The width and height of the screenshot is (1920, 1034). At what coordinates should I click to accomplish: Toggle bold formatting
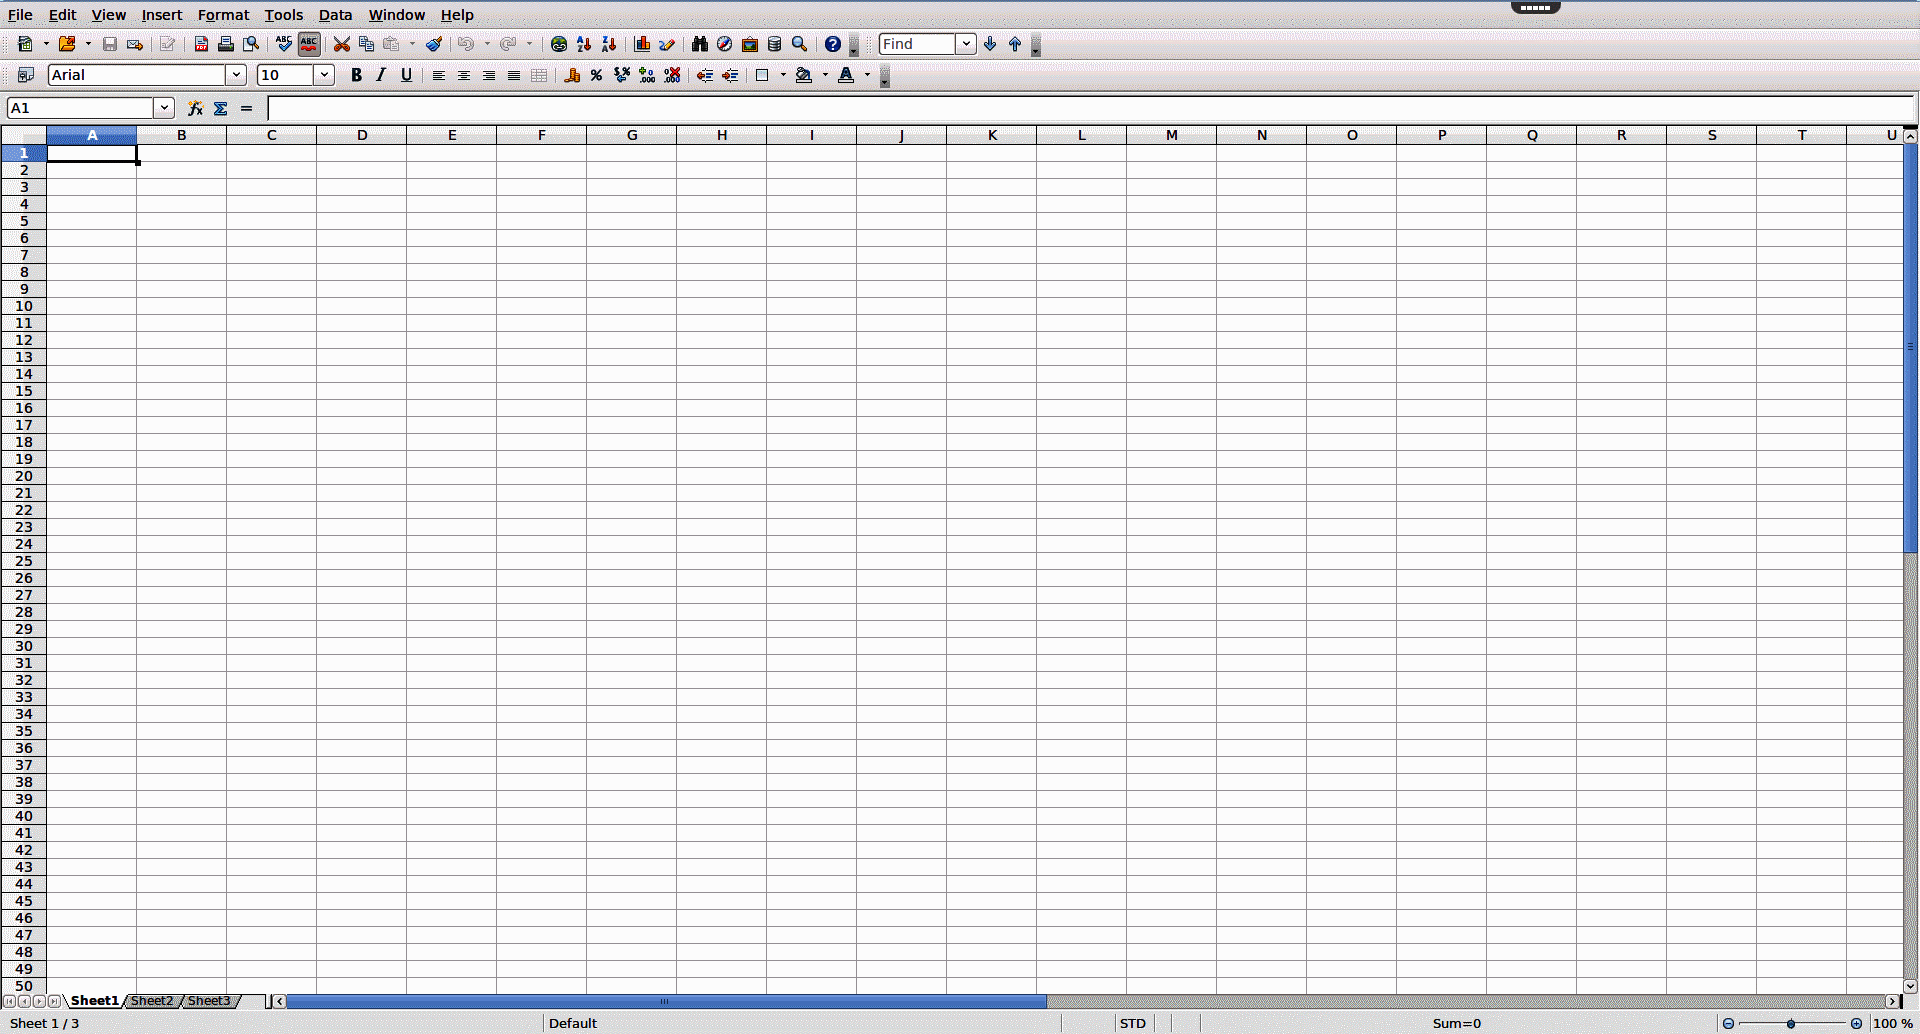click(356, 75)
